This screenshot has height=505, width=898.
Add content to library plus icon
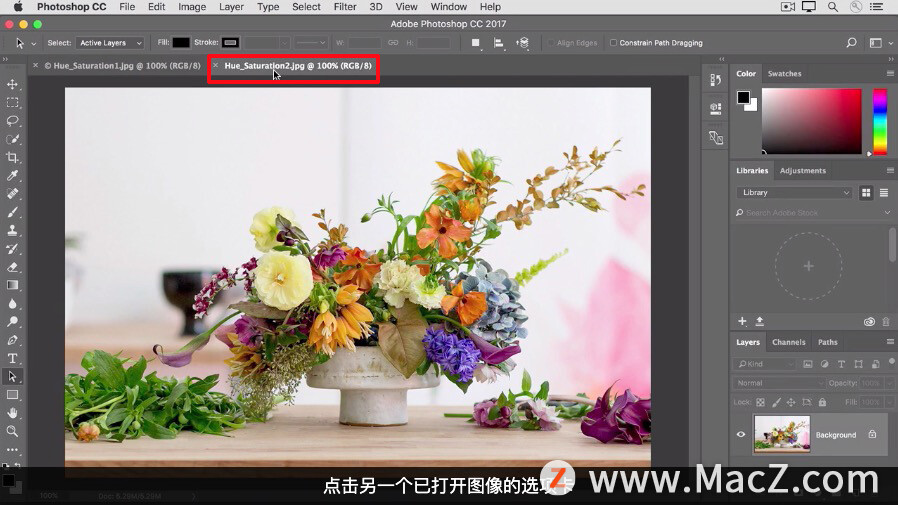(742, 321)
